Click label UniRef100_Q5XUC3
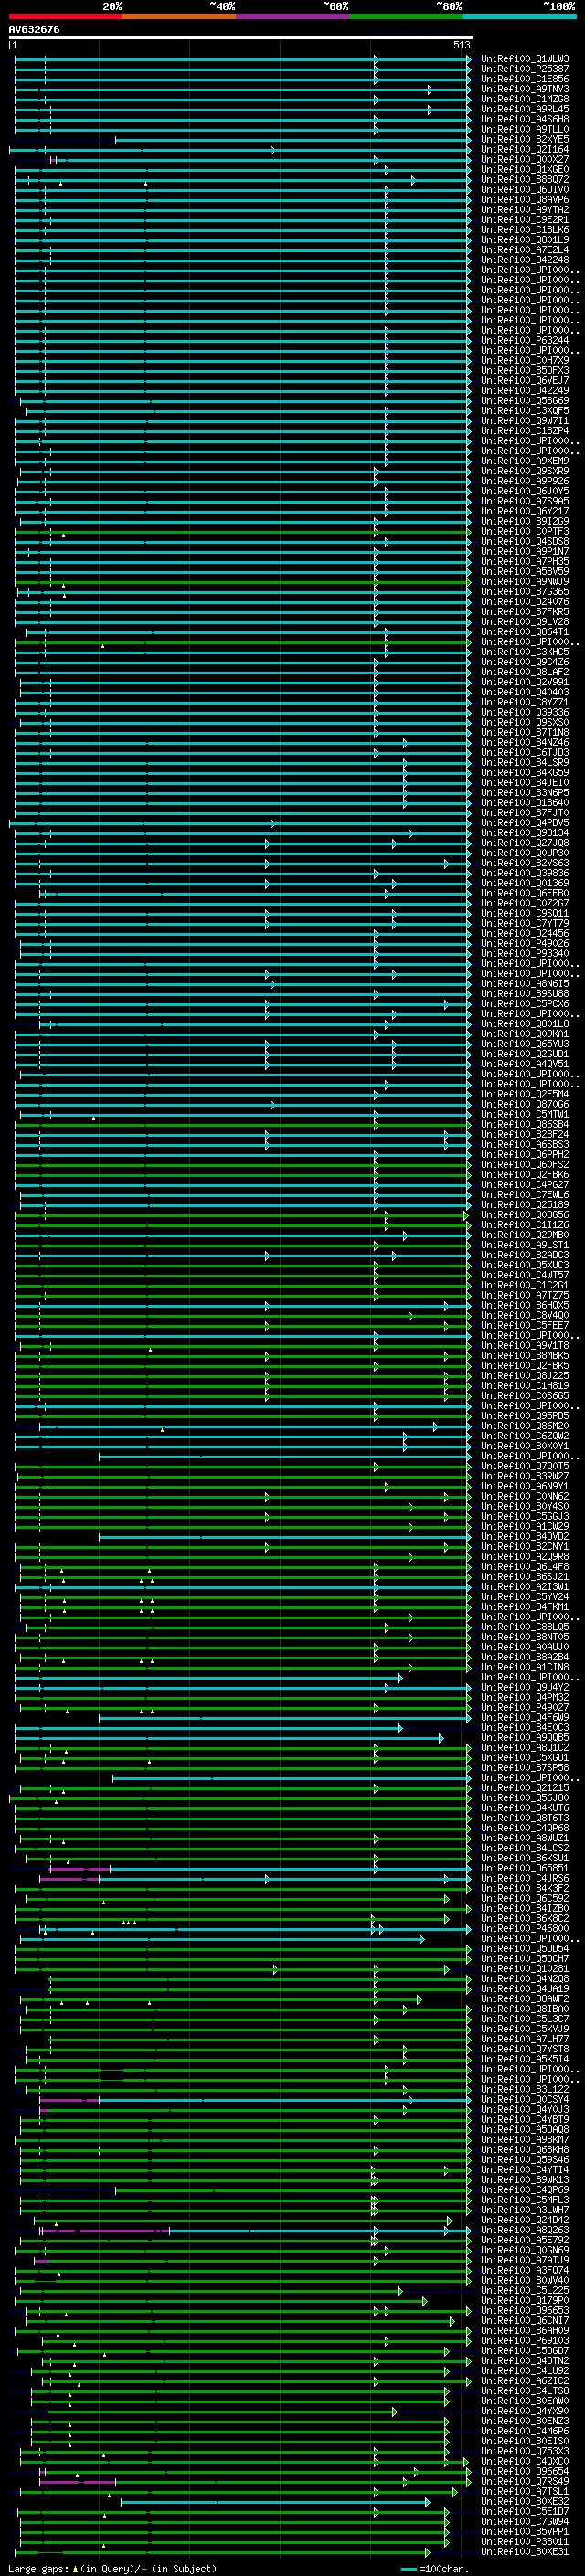 click(525, 1265)
